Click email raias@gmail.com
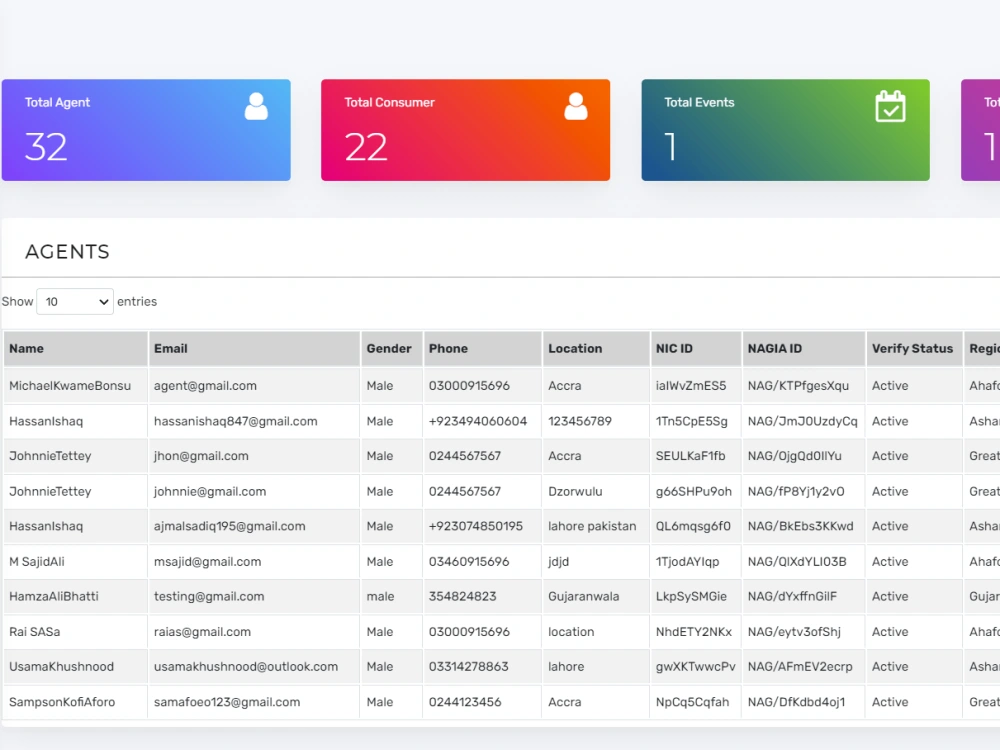Image resolution: width=1000 pixels, height=750 pixels. 202,632
